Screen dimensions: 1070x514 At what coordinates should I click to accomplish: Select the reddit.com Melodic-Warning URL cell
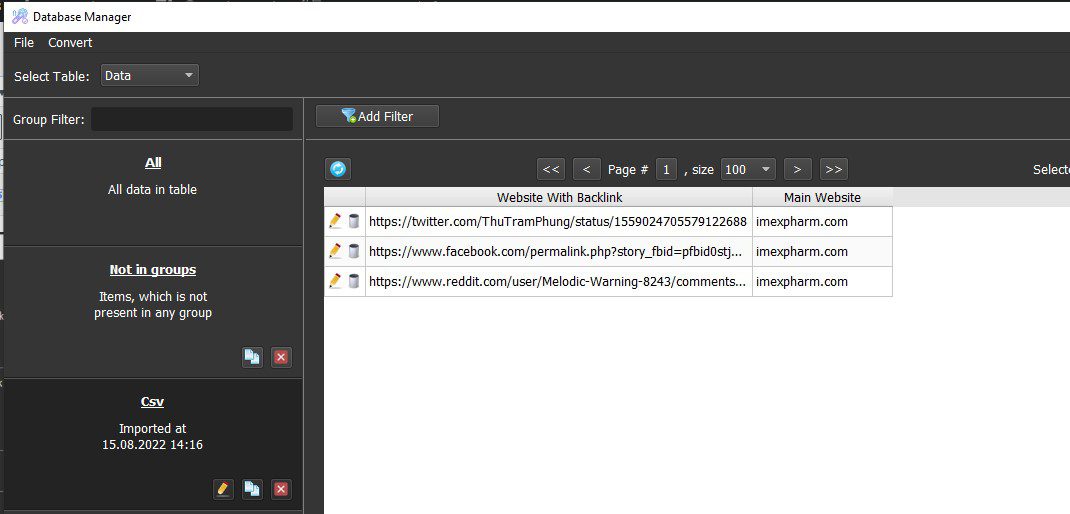coord(559,281)
